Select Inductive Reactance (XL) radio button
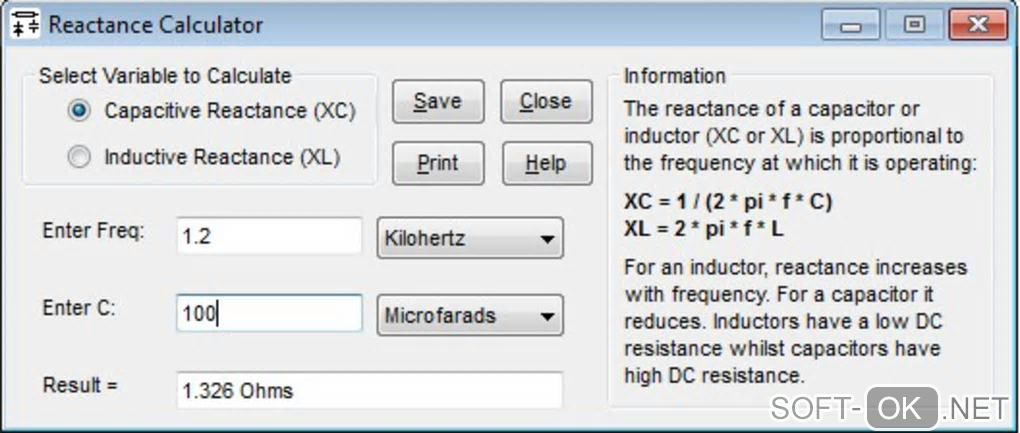Screen dimensions: 1020x433 pos(81,157)
